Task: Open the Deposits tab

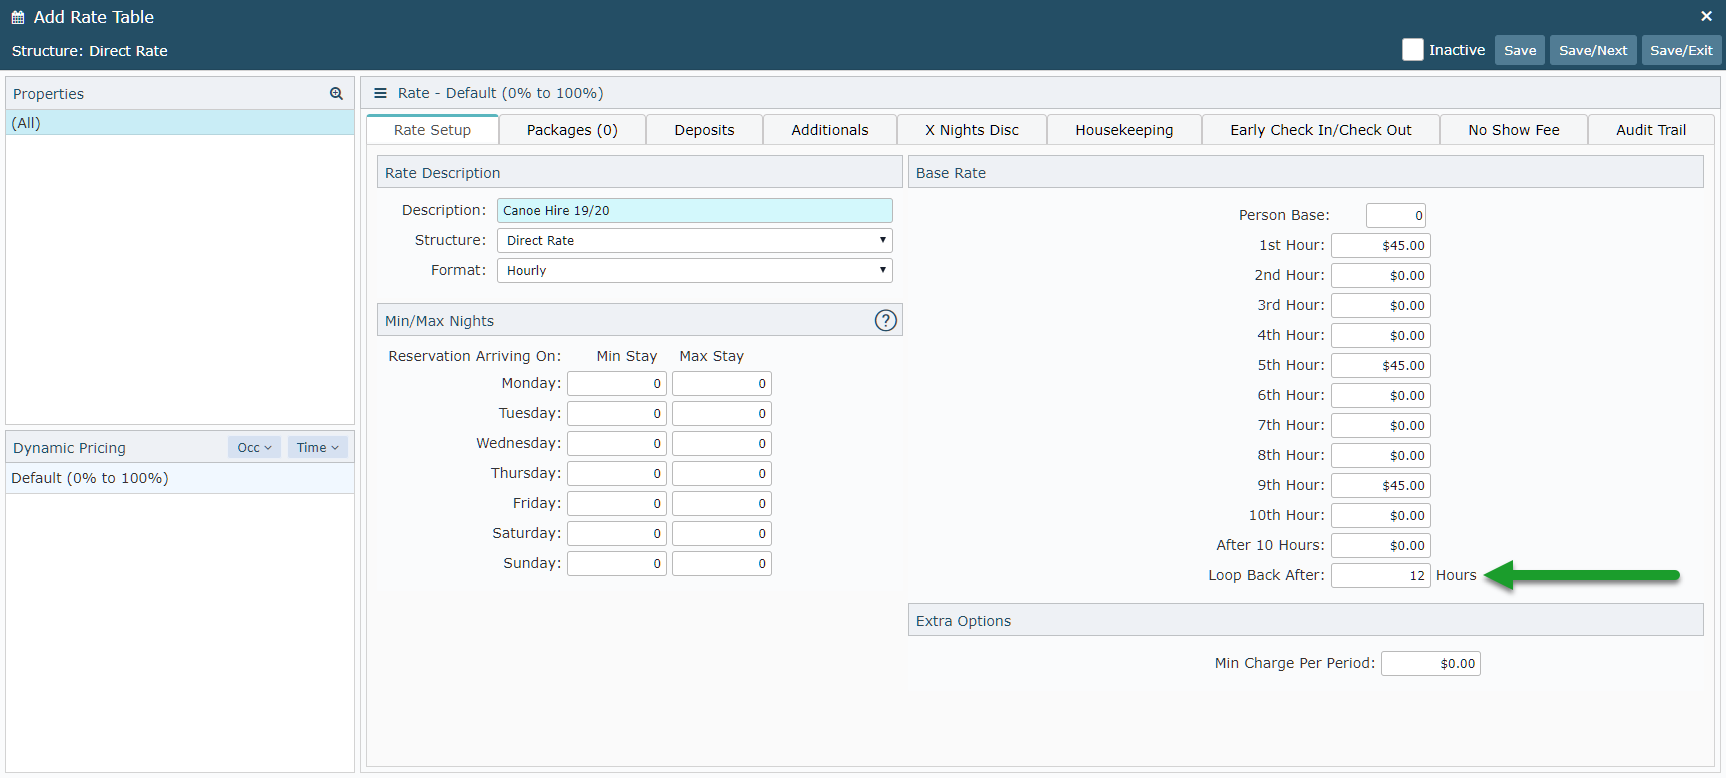Action: (704, 130)
